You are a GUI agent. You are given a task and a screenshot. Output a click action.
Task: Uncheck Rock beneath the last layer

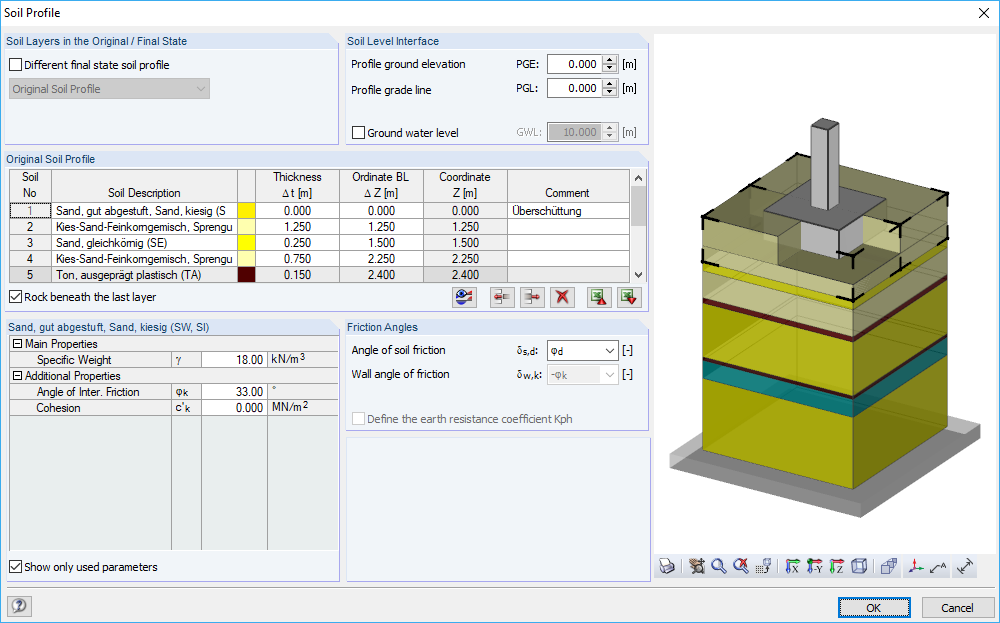(x=15, y=297)
